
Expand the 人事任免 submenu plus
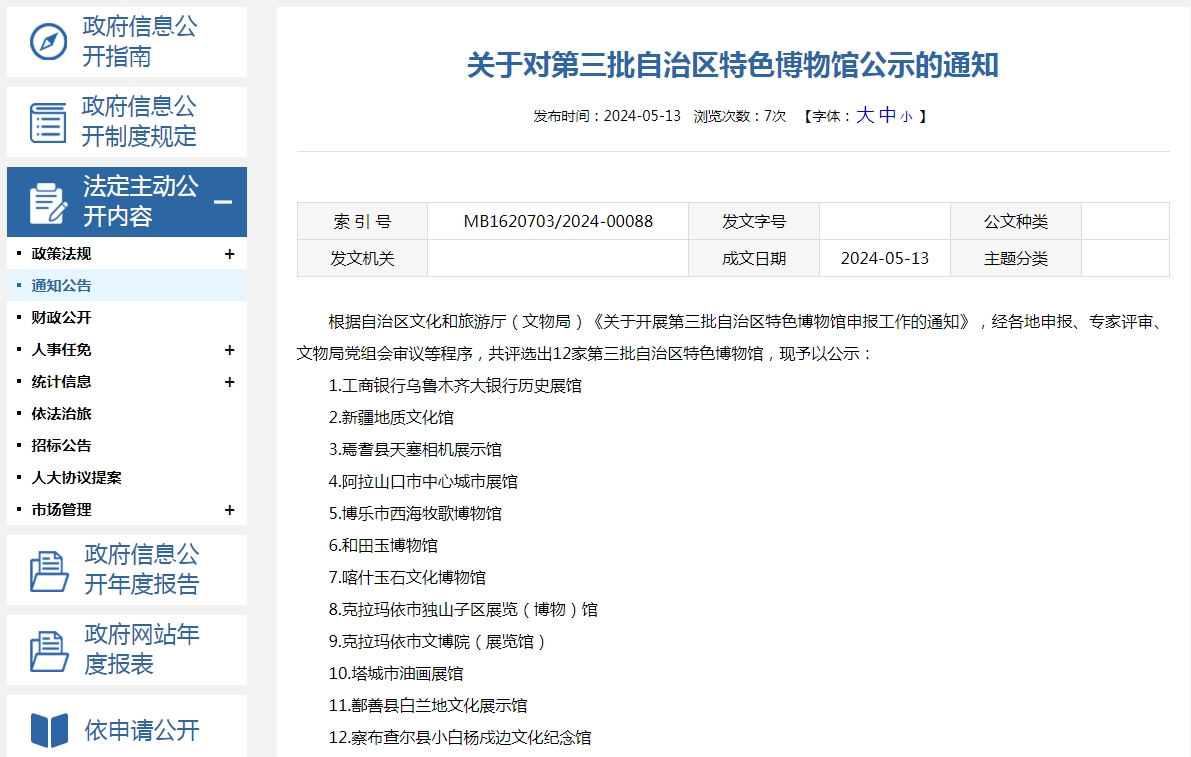pos(229,350)
